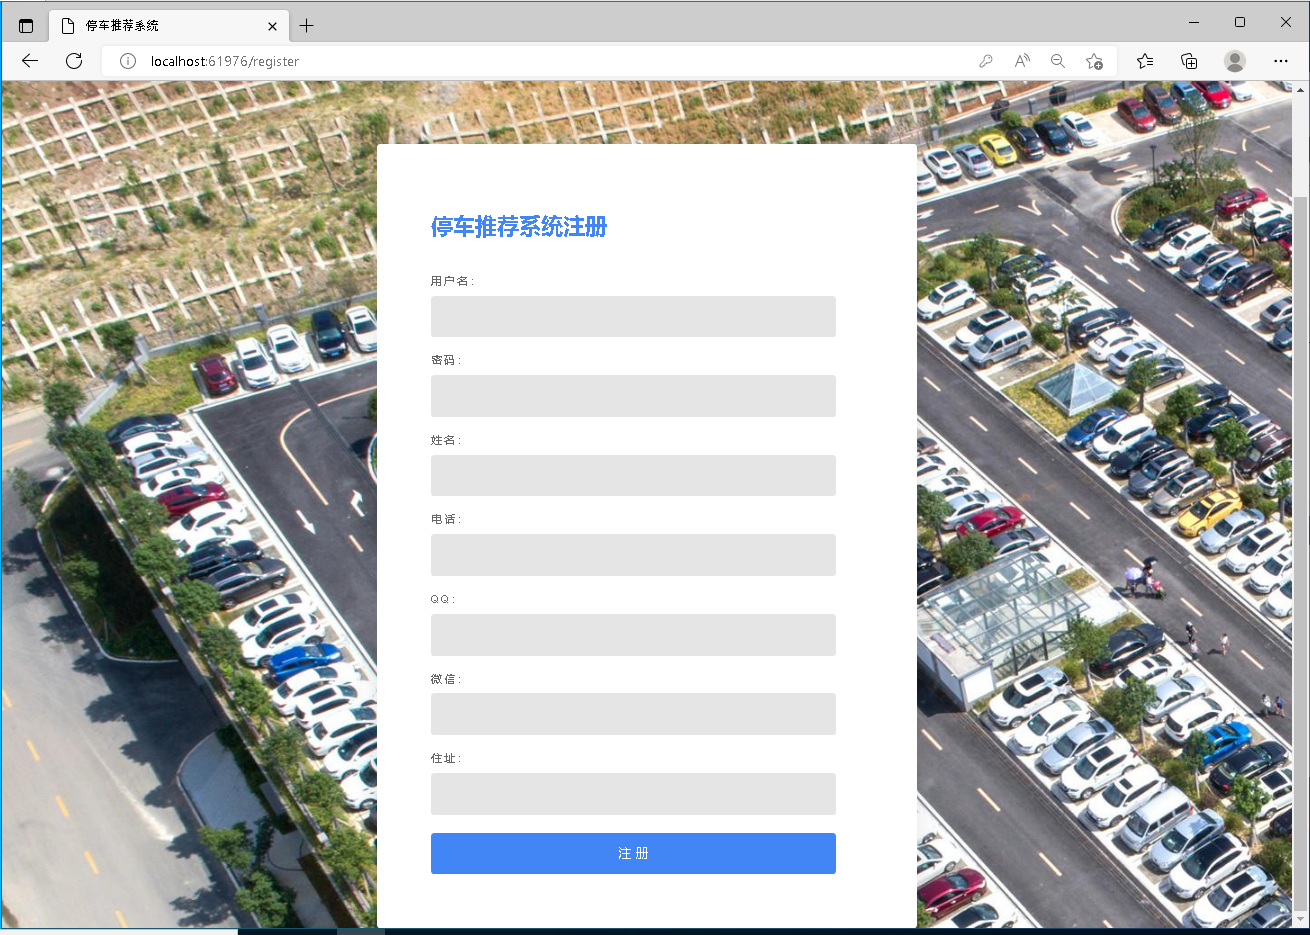Screen dimensions: 1310x935
Task: Focus the 姓名 input field
Action: [x=633, y=475]
